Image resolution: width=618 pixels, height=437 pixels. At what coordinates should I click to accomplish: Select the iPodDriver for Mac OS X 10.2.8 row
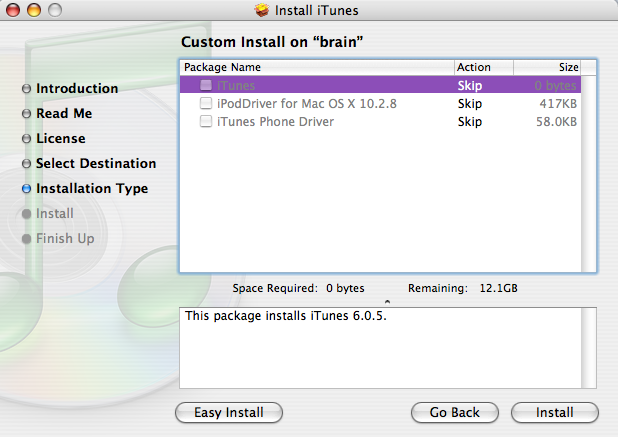380,104
